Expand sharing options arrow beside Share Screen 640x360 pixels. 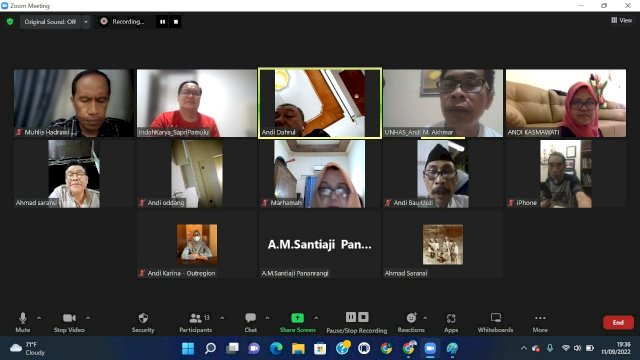coord(316,318)
